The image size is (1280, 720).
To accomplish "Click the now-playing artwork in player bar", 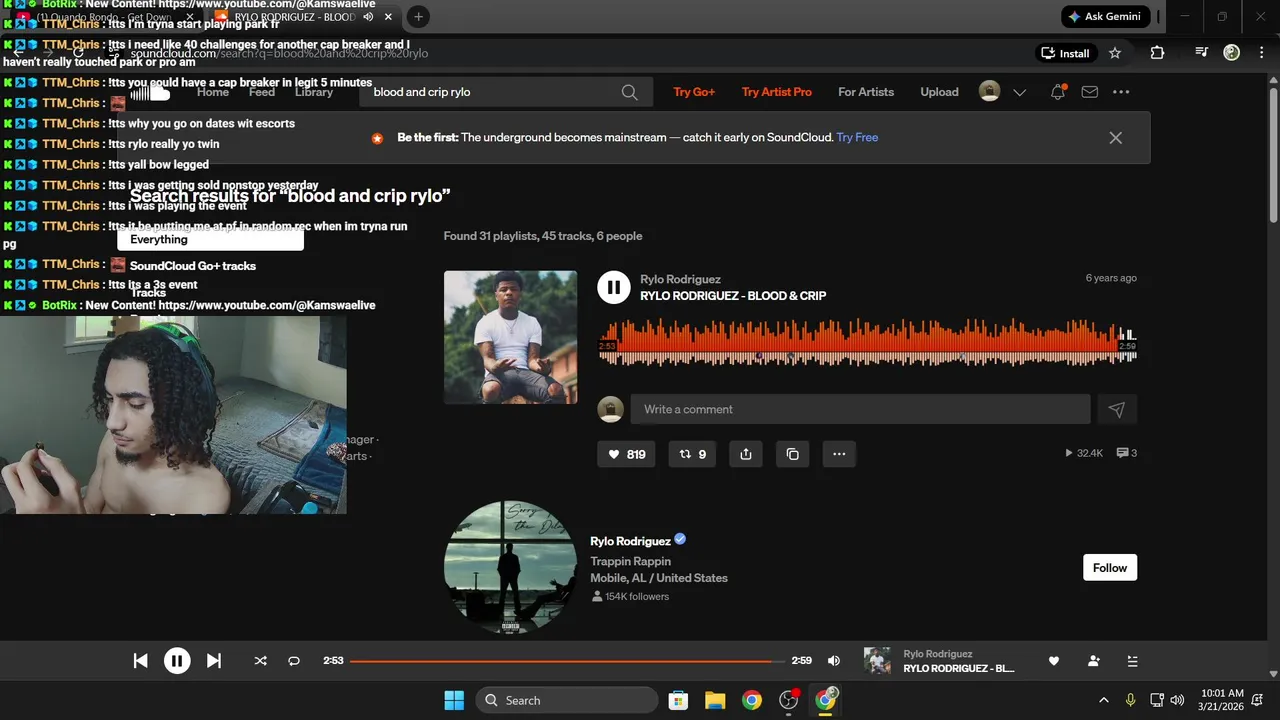I will click(x=877, y=661).
